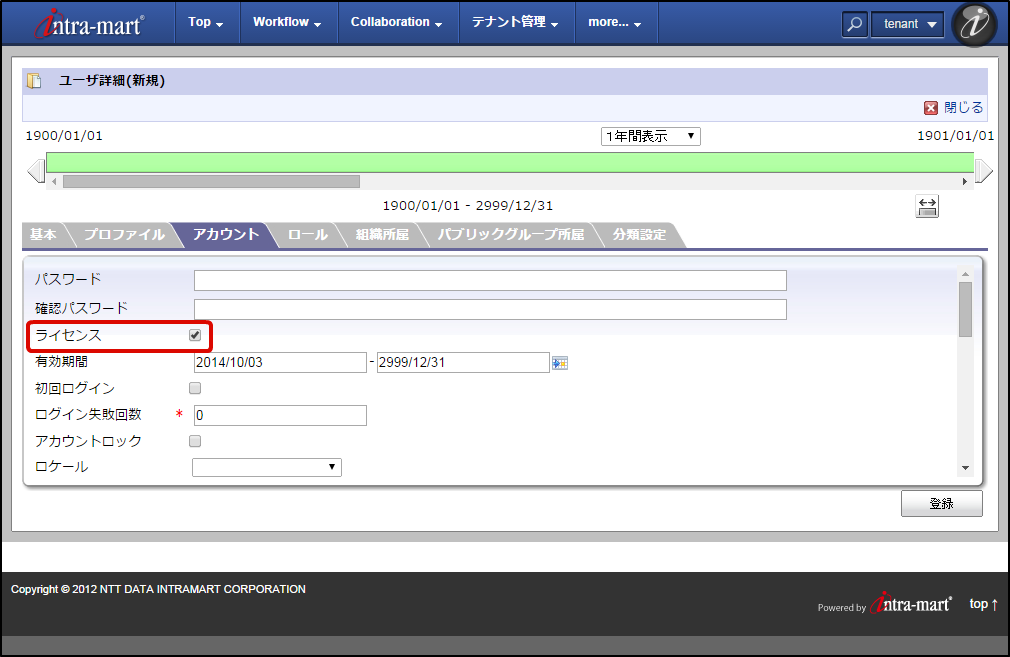Uncheck the ライセンス checkbox

pyautogui.click(x=195, y=335)
